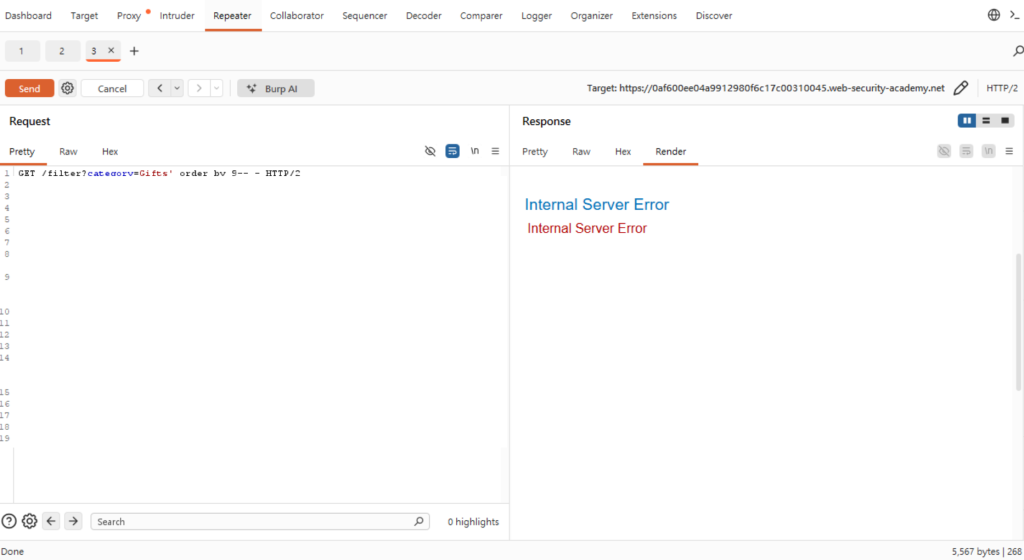Add a new Repeater tab
Viewport: 1024px width, 560px height.
point(134,51)
